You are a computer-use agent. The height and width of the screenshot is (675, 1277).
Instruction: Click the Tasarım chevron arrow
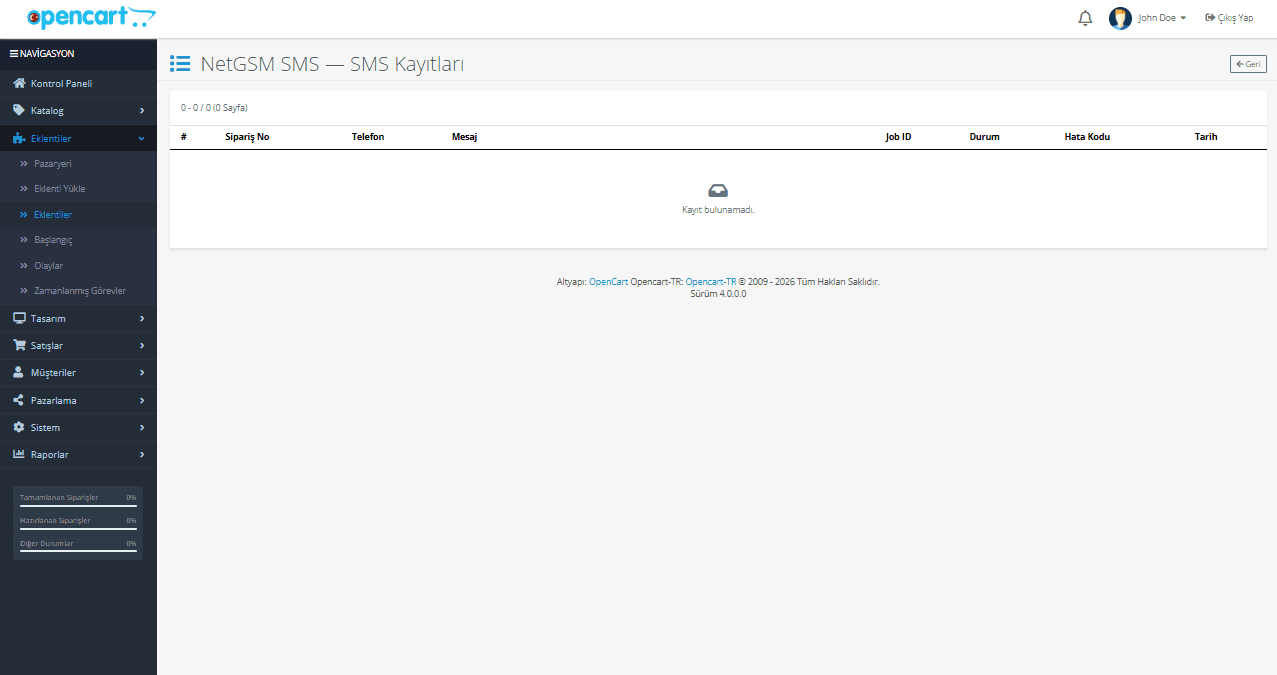point(142,319)
